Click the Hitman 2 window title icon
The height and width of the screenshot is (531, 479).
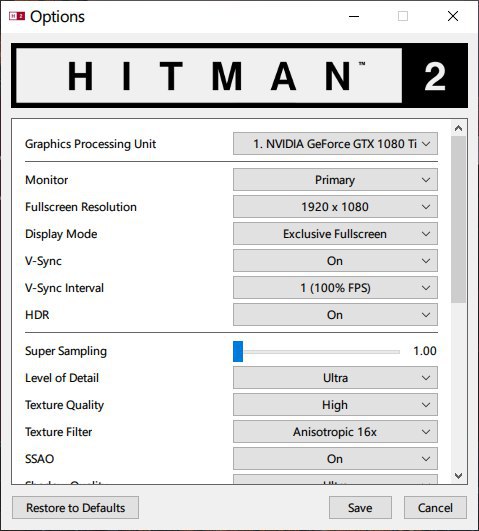pyautogui.click(x=17, y=16)
